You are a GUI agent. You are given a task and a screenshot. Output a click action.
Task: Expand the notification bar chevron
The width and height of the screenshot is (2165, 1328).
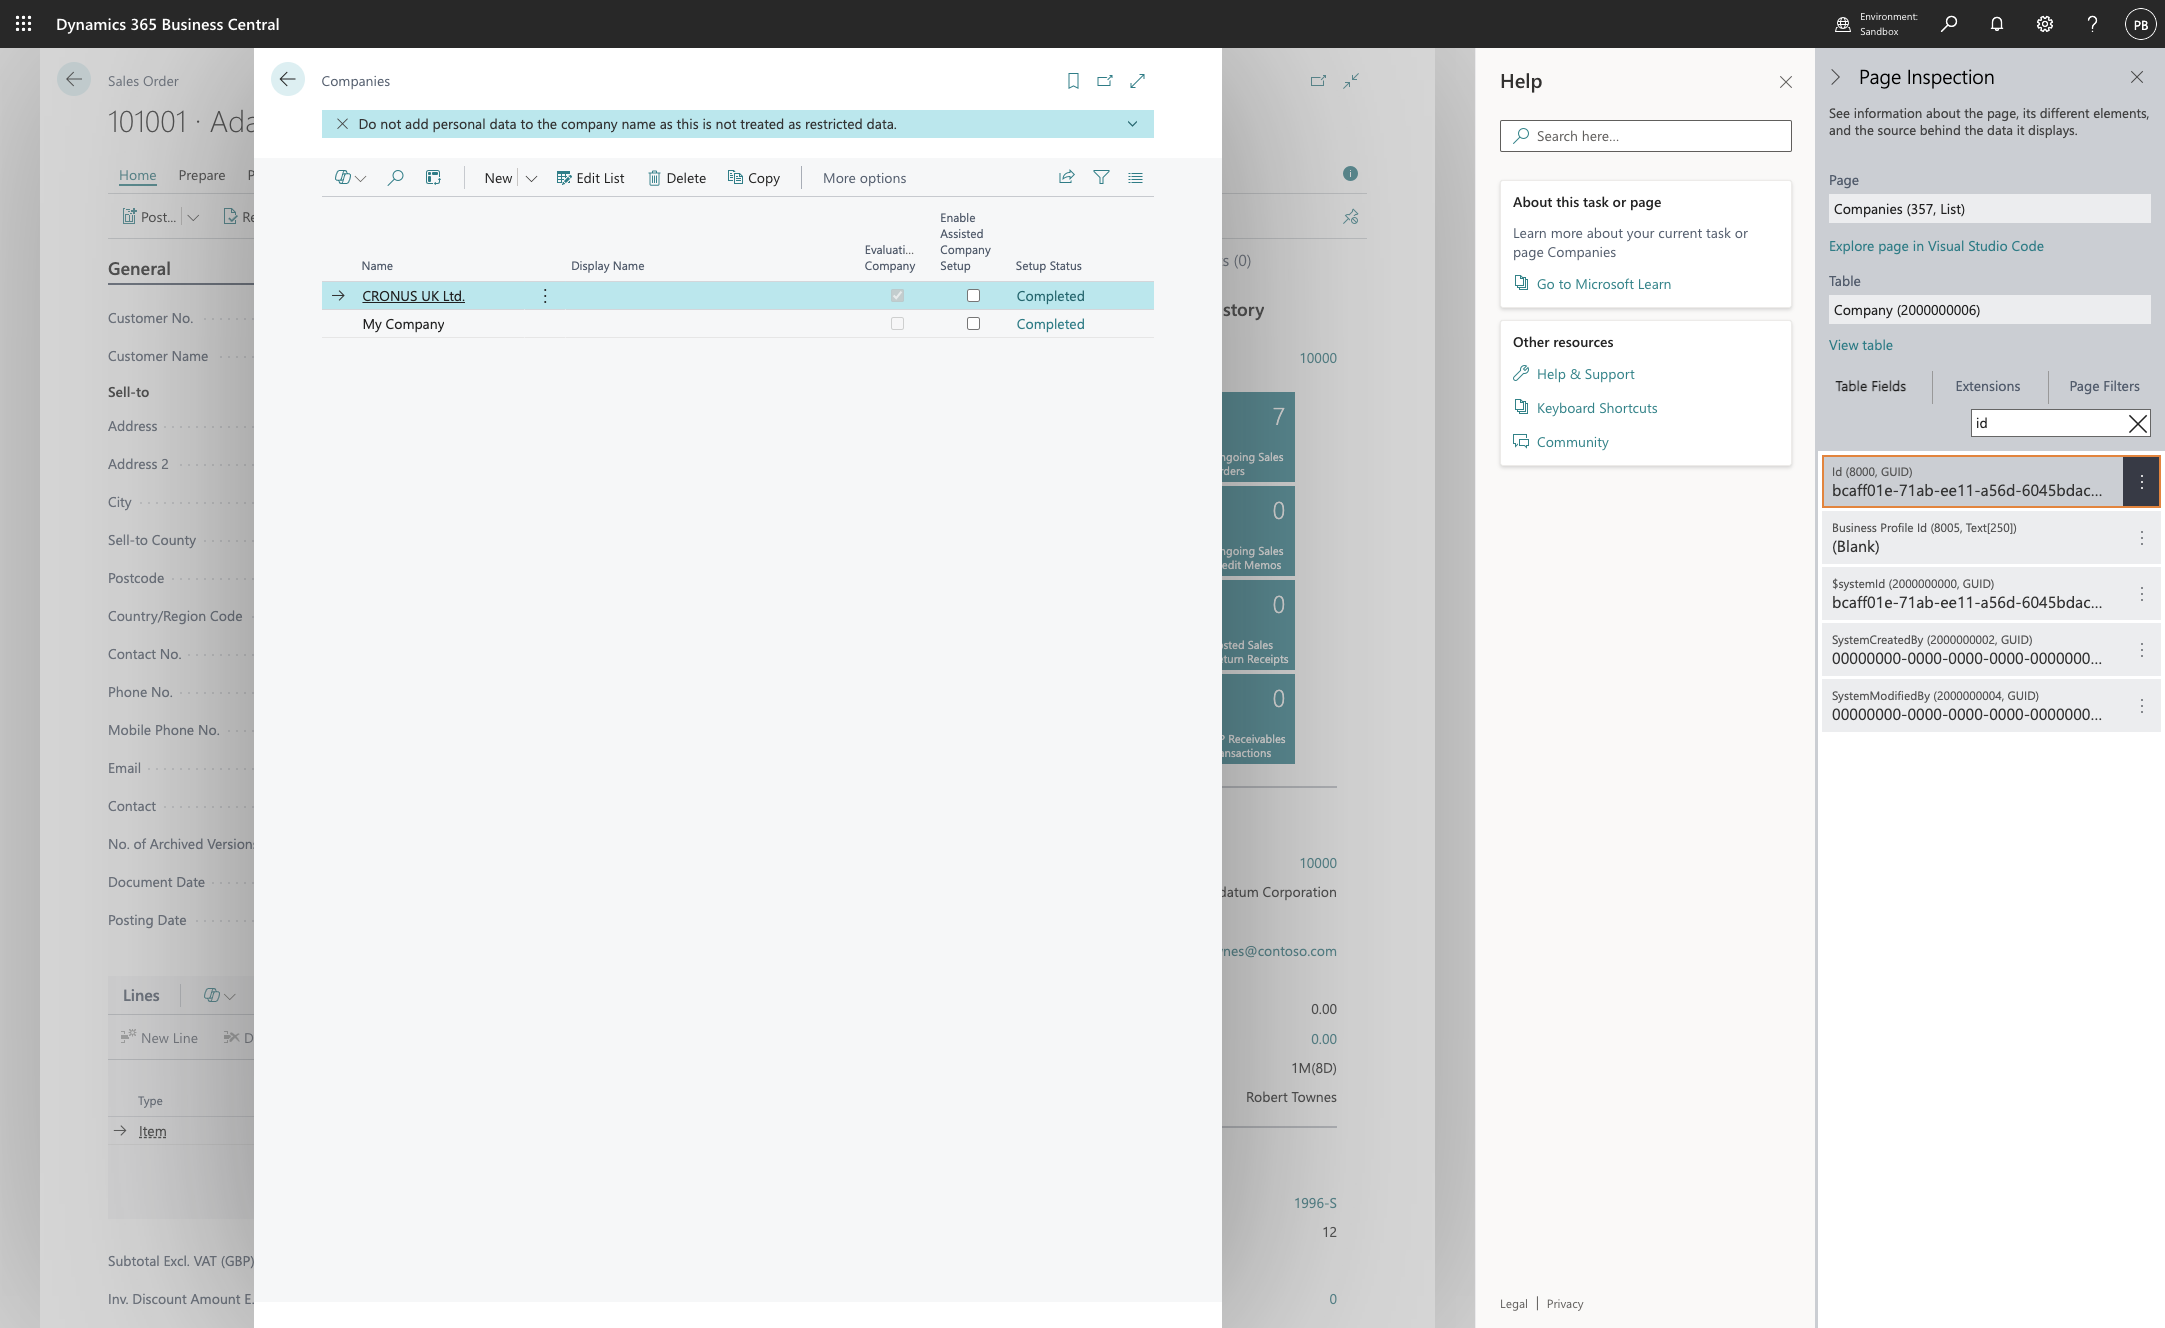1132,124
